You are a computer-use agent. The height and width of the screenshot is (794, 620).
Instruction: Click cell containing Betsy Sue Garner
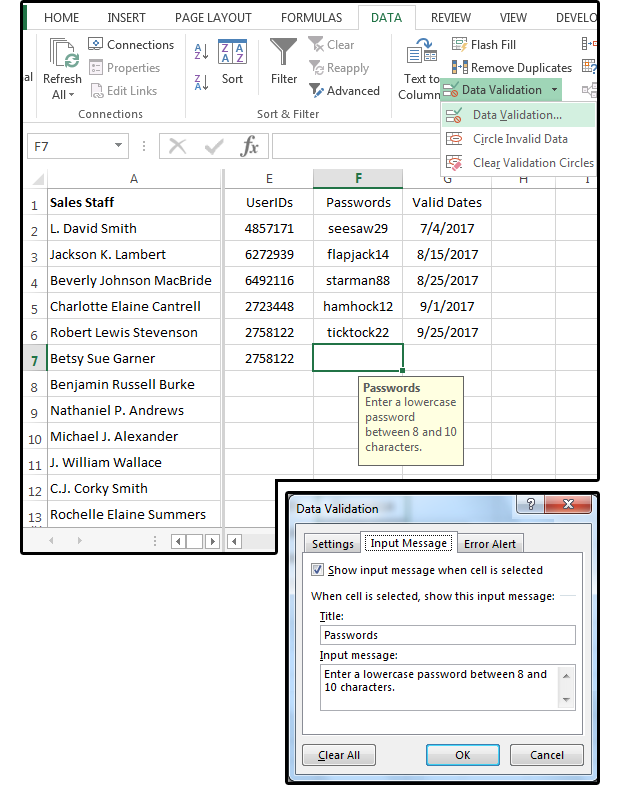point(134,358)
